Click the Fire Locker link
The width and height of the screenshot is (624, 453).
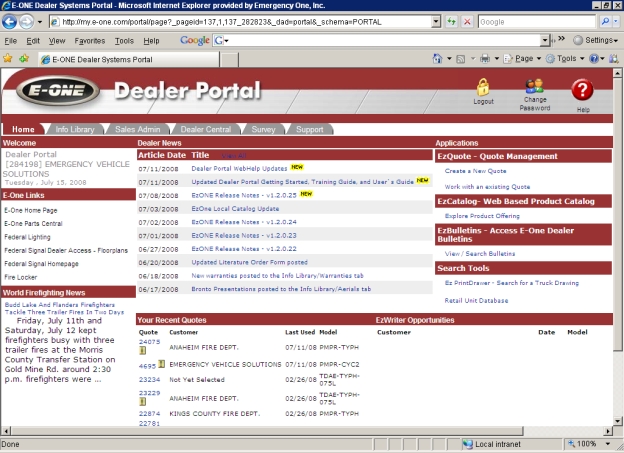point(21,277)
